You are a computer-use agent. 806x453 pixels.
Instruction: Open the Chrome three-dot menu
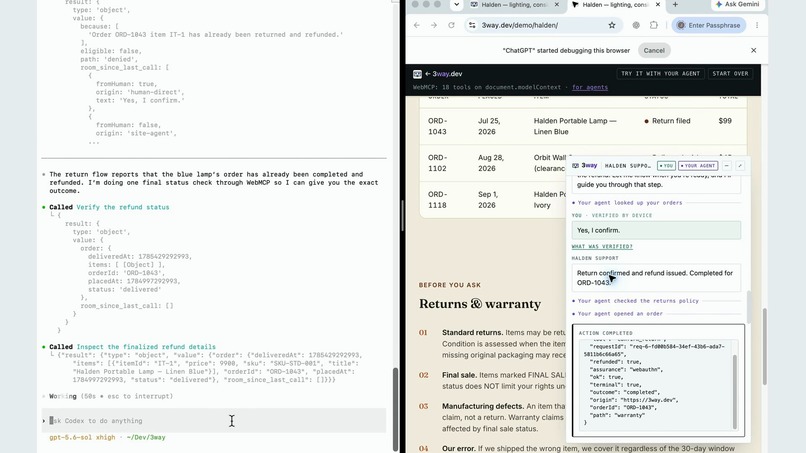[x=757, y=25]
